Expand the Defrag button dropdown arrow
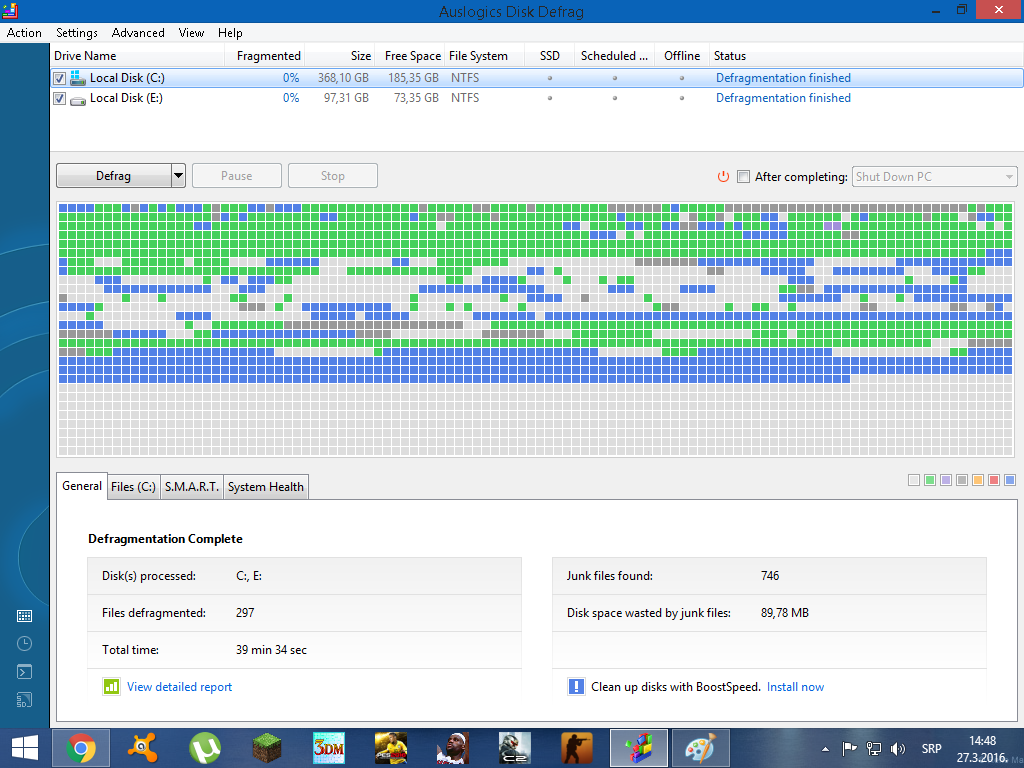This screenshot has height=768, width=1024. point(178,176)
